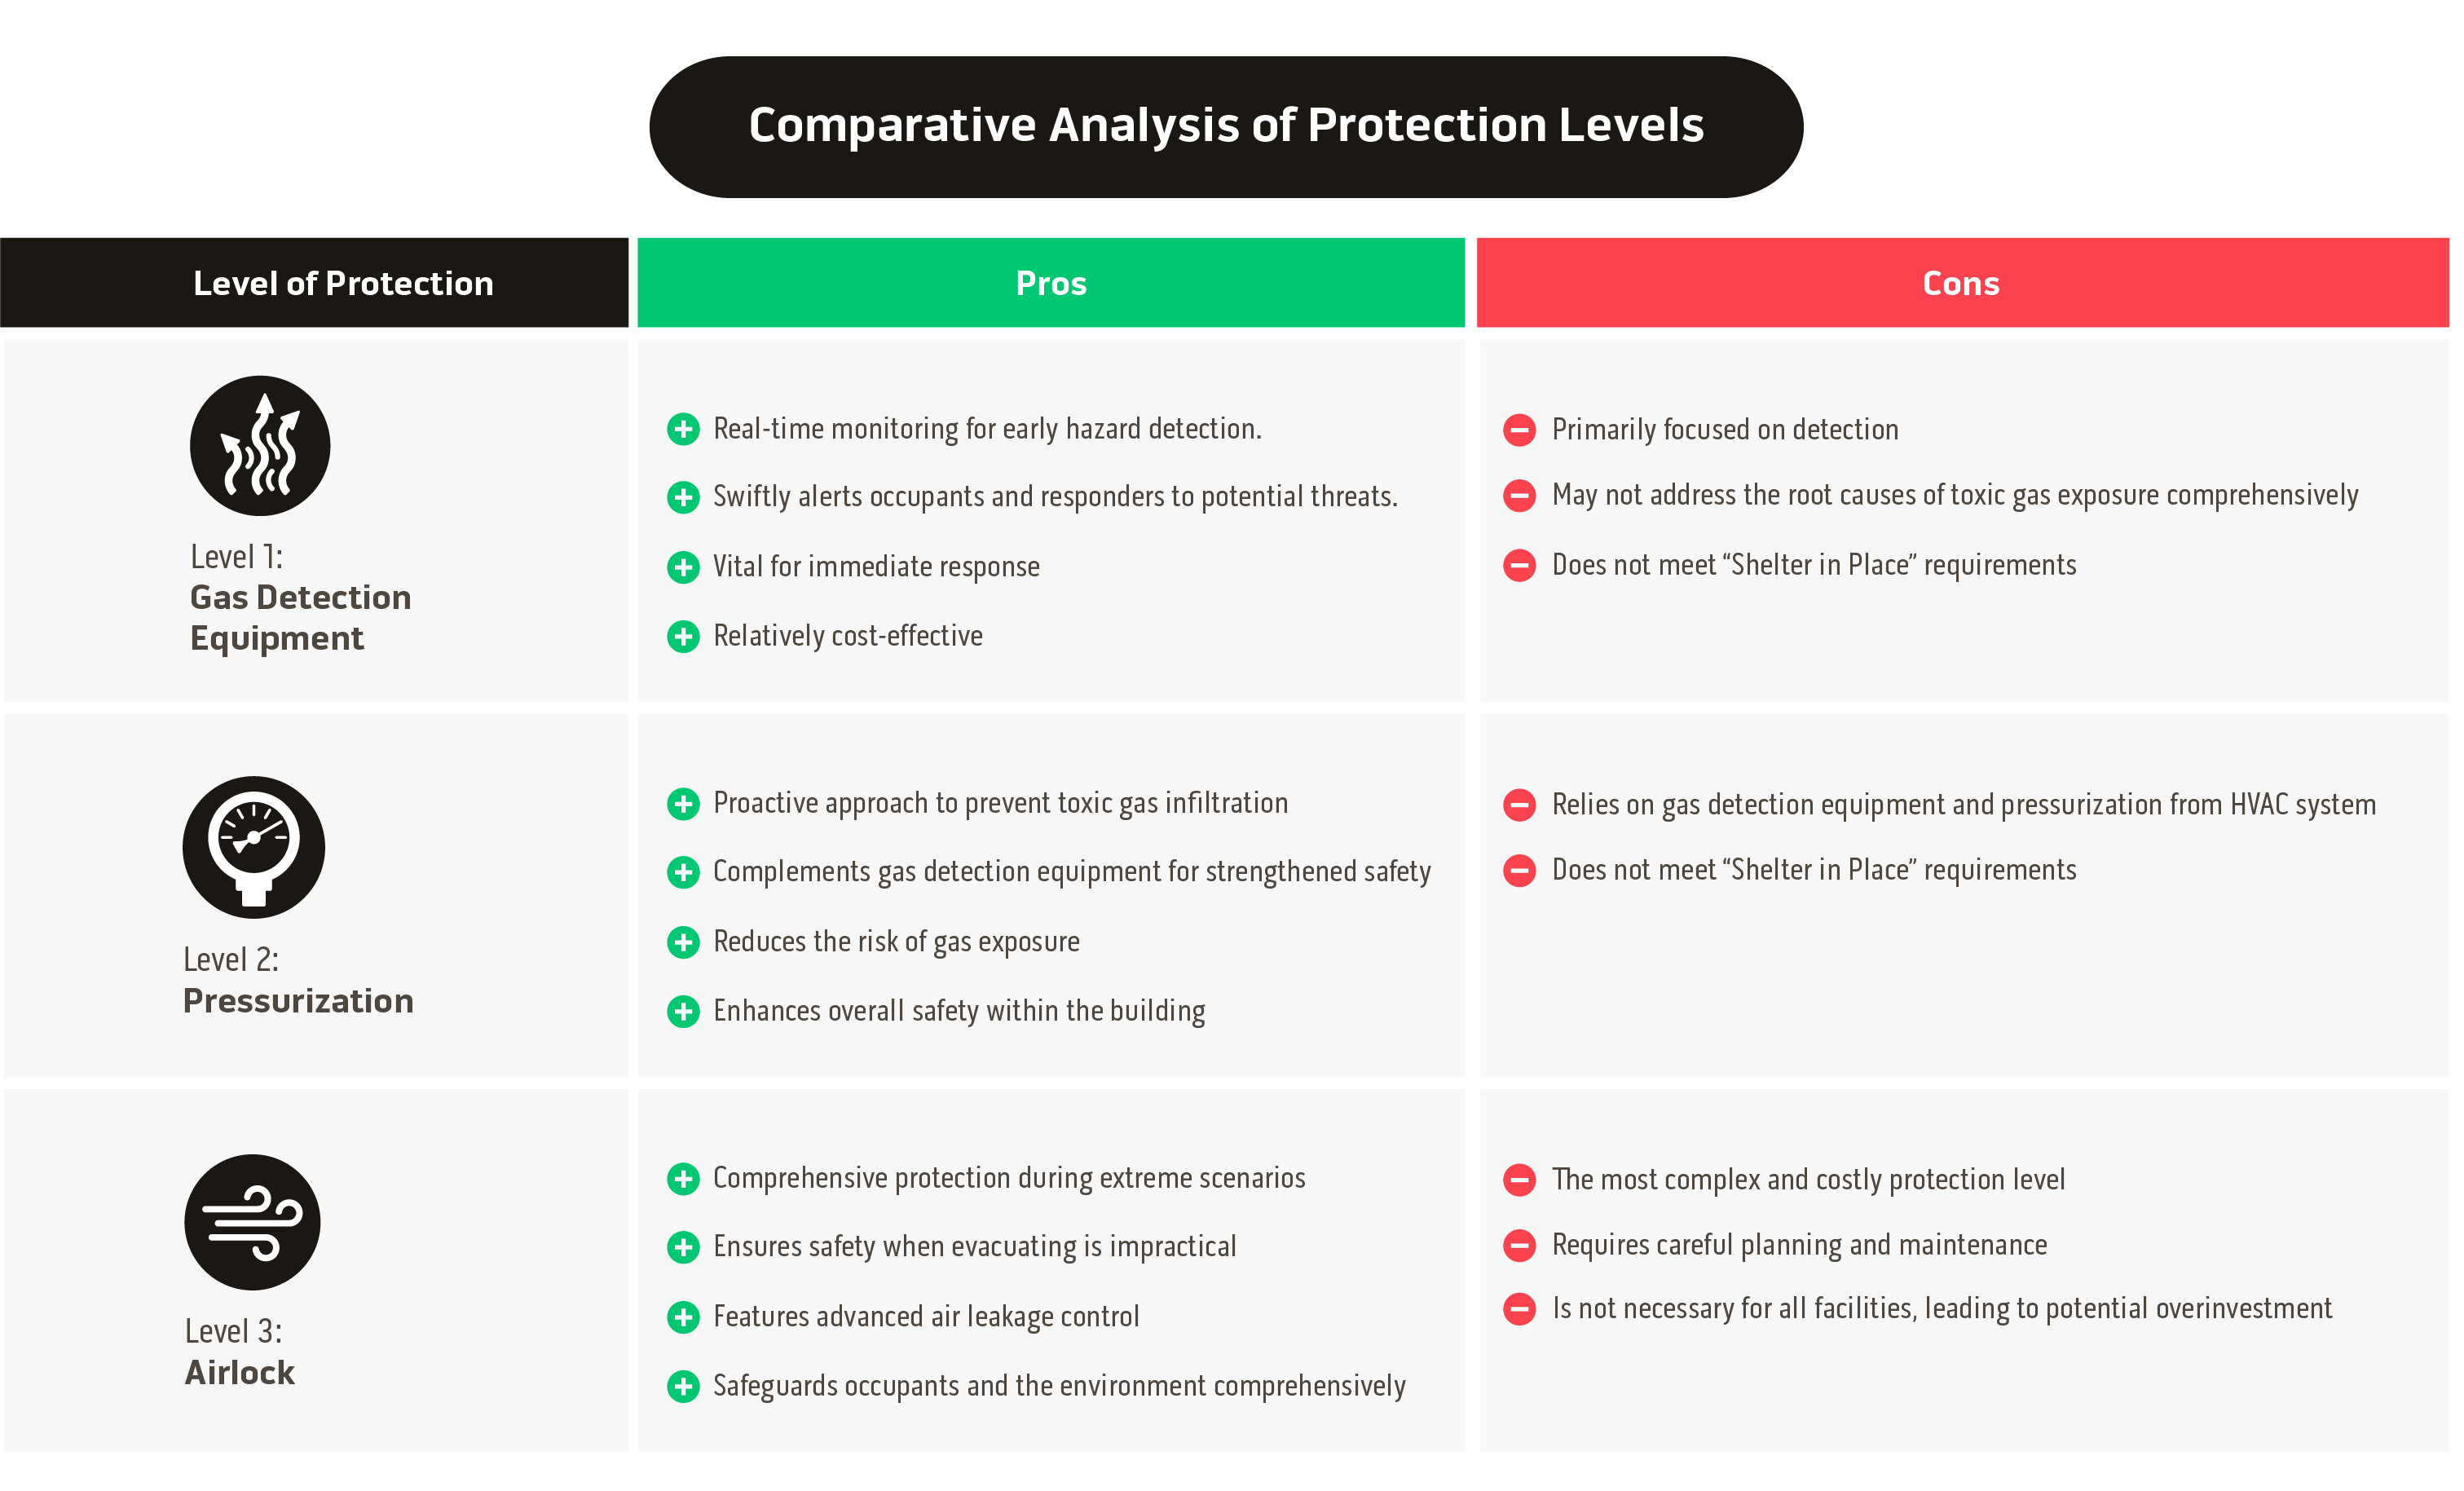The height and width of the screenshot is (1491, 2464).
Task: Click the Level 2 Pressurization label
Action: point(298,981)
